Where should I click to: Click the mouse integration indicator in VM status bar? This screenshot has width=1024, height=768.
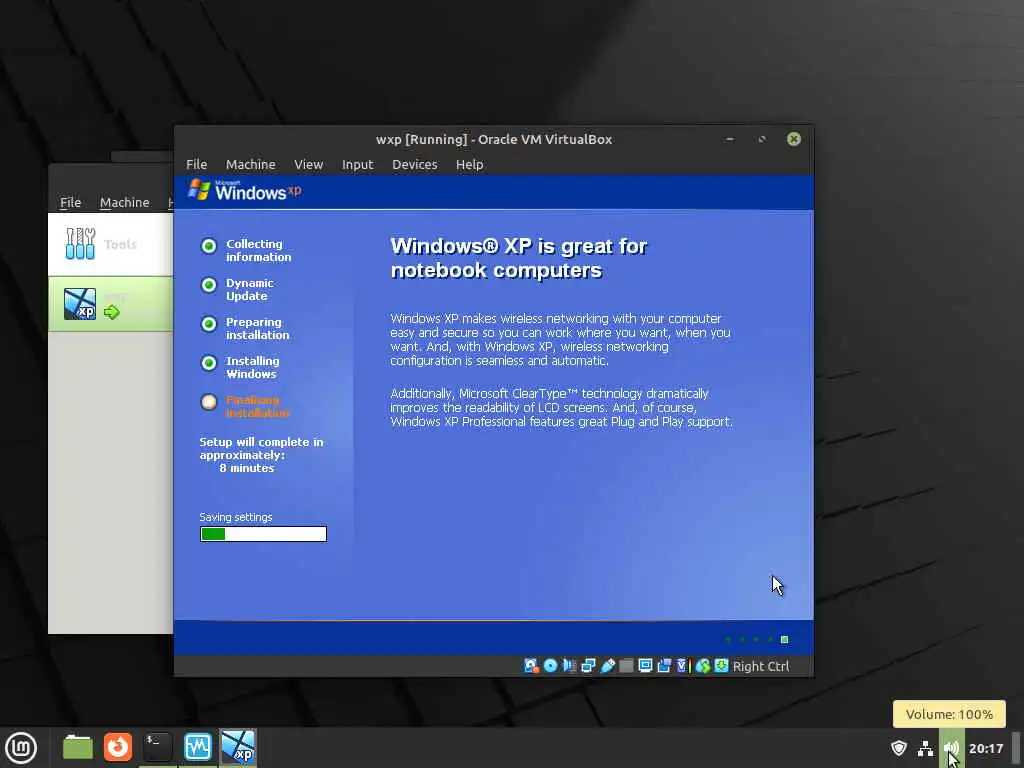click(703, 665)
